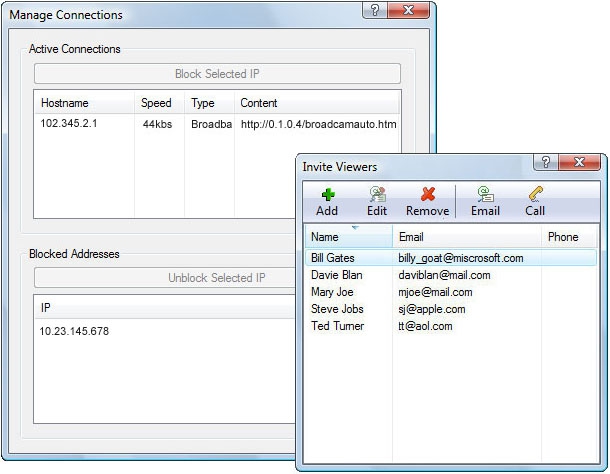Image resolution: width=610 pixels, height=474 pixels.
Task: Open the Edit viewer tool
Action: click(x=377, y=195)
